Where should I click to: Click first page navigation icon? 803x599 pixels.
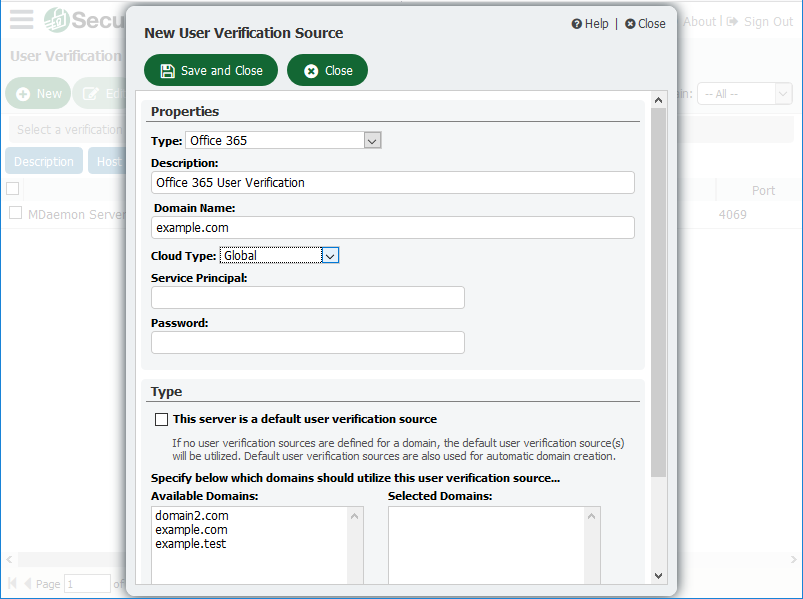coord(12,583)
